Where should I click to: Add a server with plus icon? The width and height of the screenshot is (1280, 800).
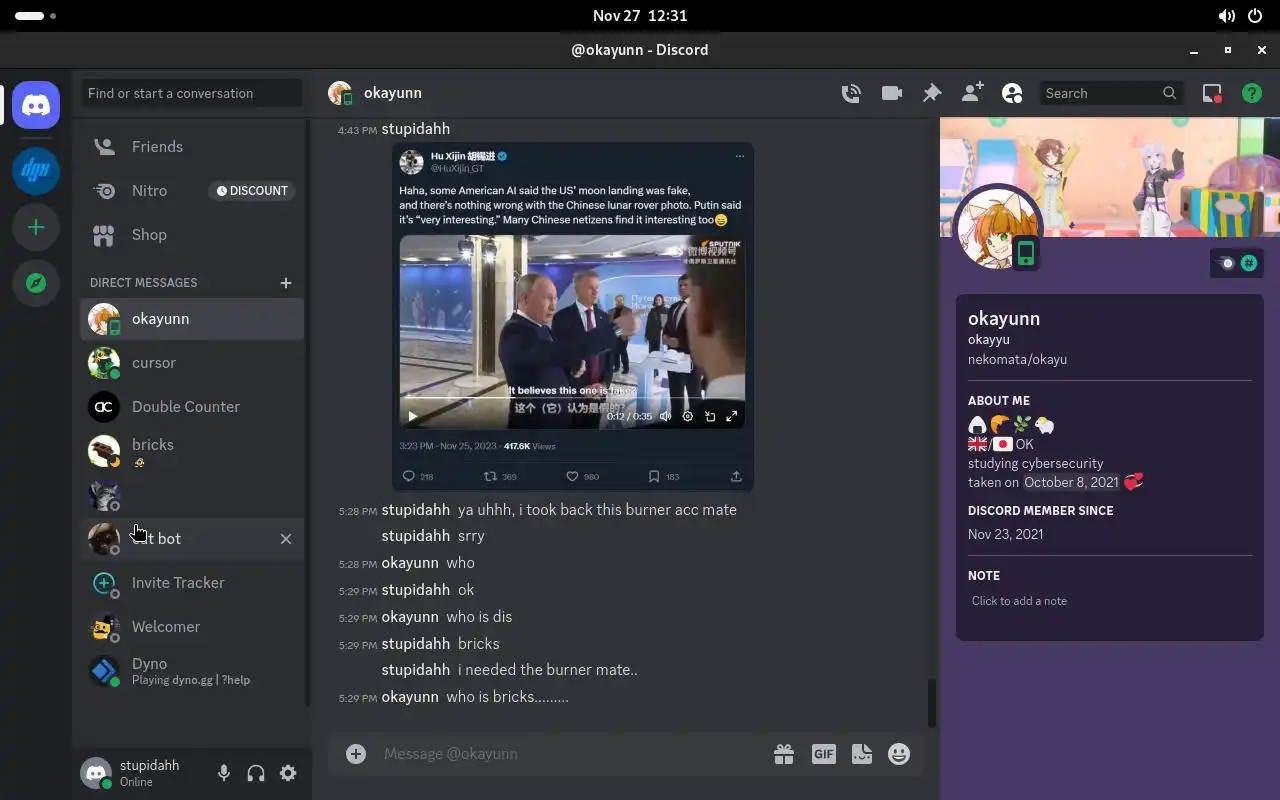(x=36, y=227)
